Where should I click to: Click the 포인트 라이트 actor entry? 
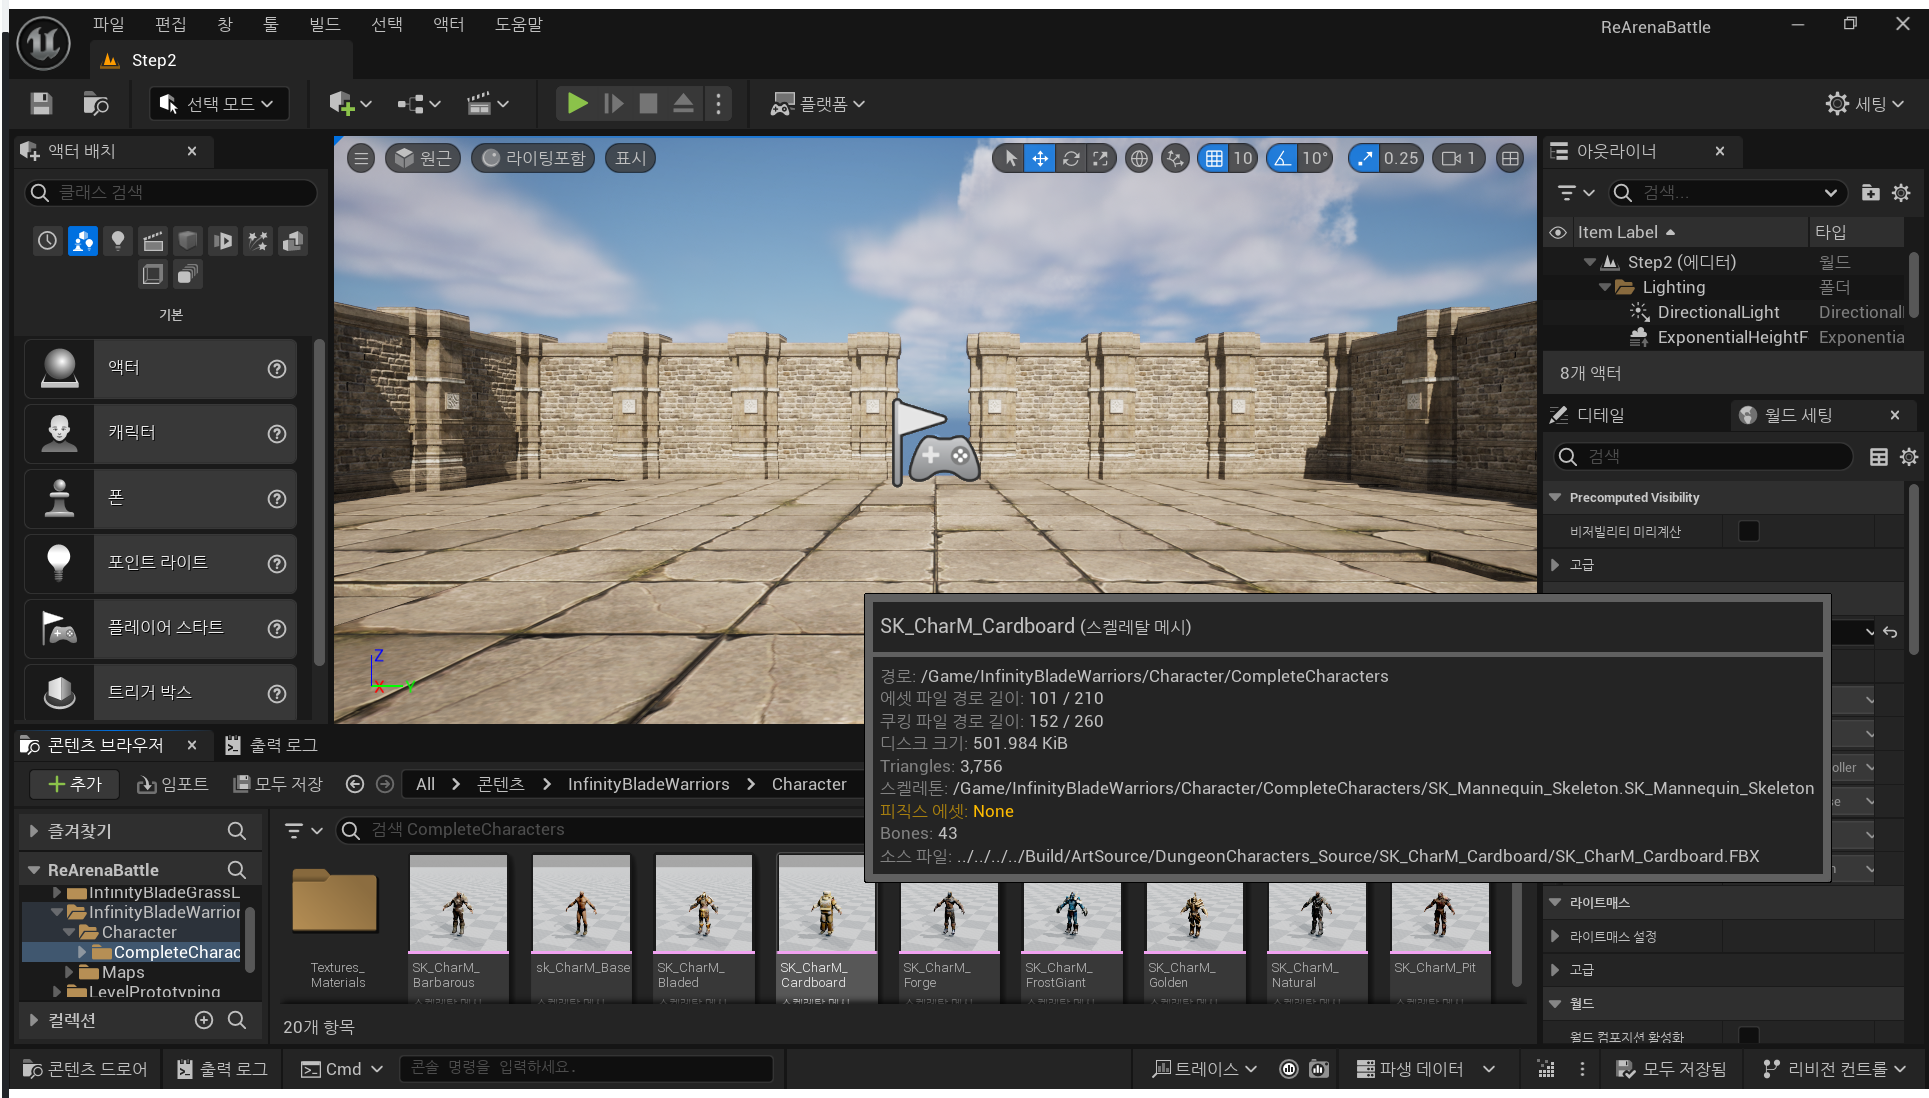tap(160, 563)
